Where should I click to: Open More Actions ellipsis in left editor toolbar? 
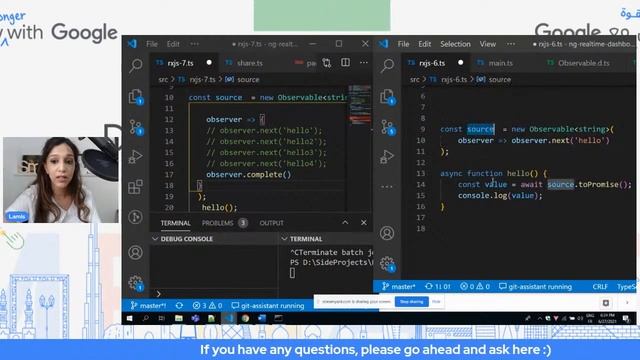point(364,62)
